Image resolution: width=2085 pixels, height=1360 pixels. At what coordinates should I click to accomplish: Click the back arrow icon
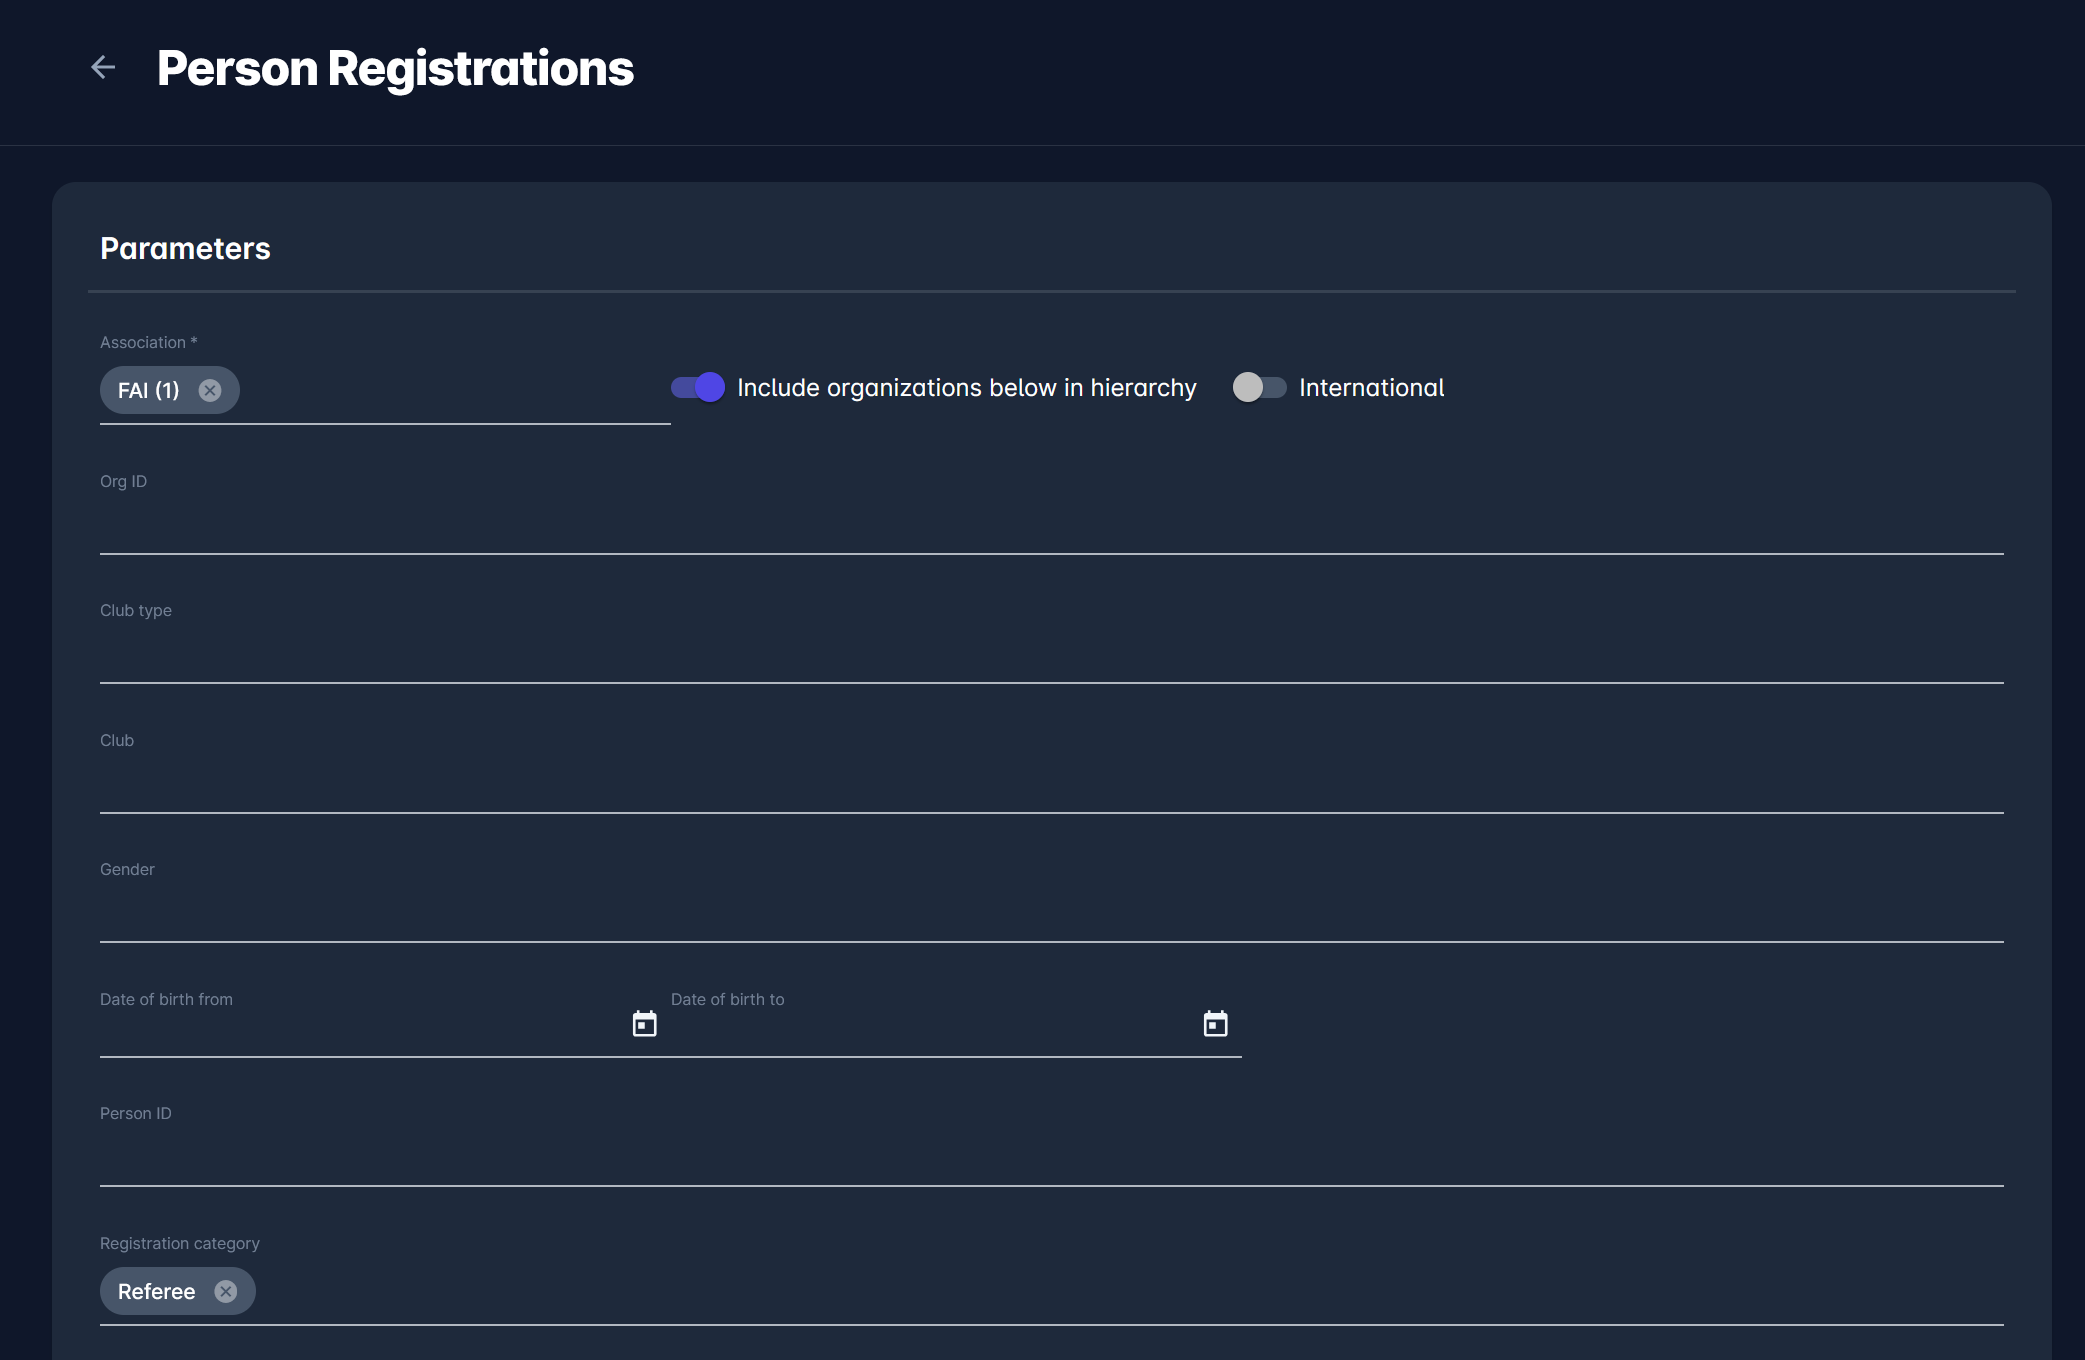[x=103, y=68]
